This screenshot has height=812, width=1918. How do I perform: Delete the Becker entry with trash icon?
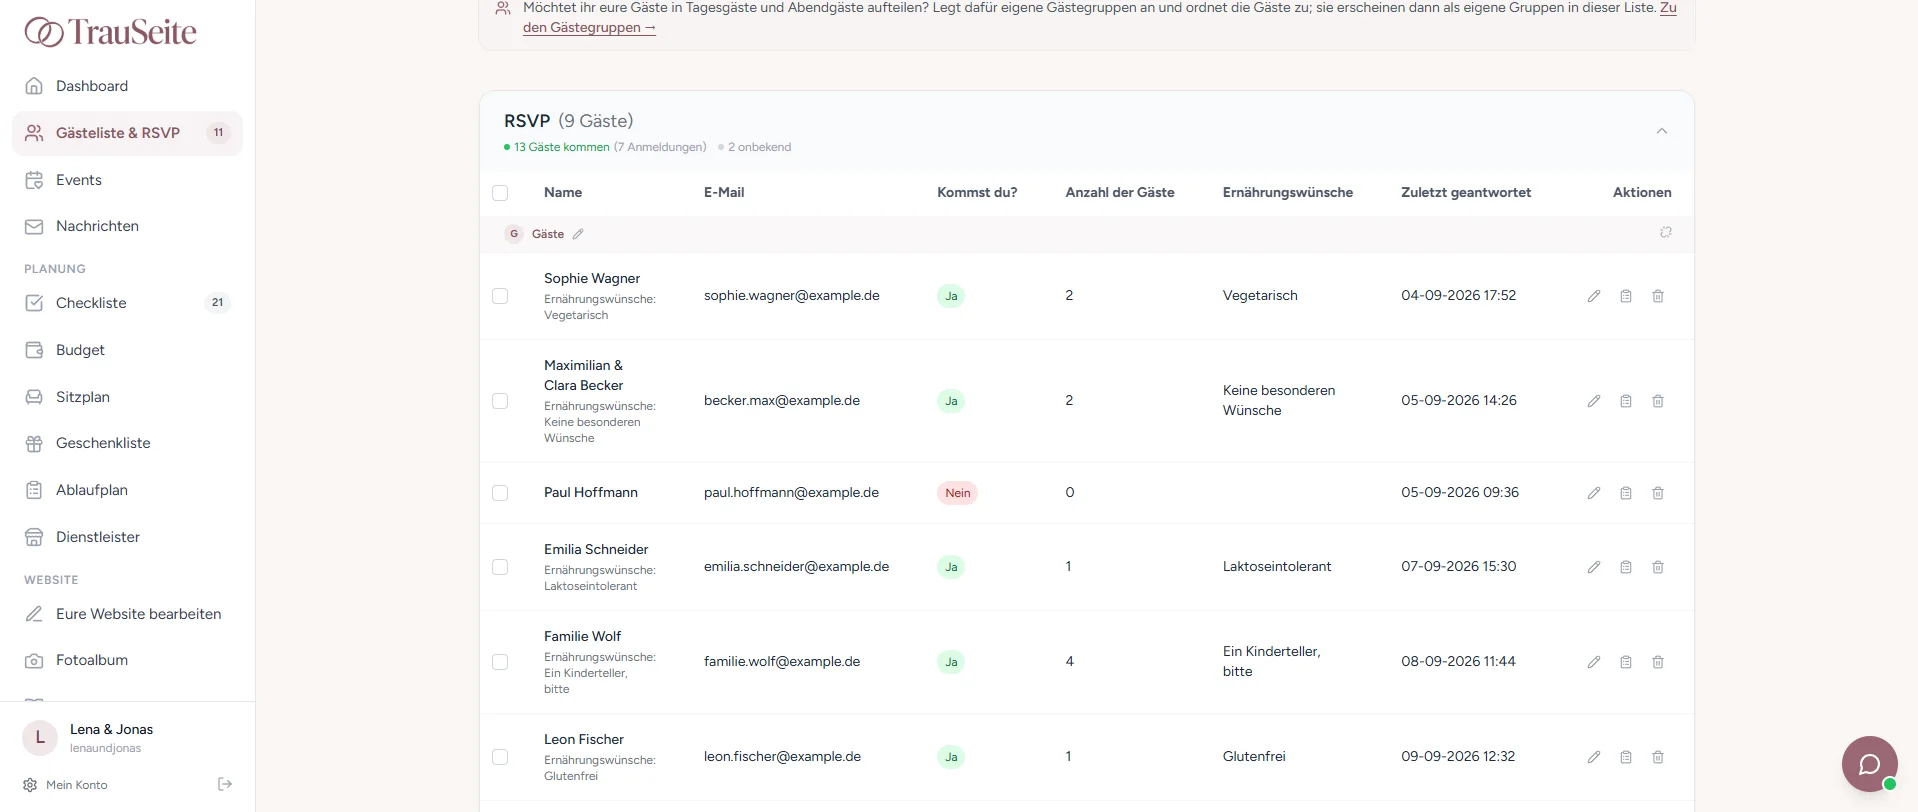point(1658,401)
